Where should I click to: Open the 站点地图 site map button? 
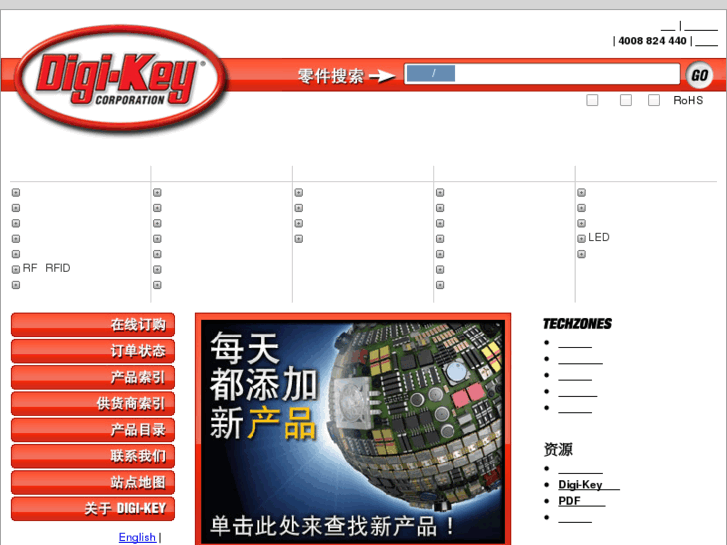(x=93, y=482)
